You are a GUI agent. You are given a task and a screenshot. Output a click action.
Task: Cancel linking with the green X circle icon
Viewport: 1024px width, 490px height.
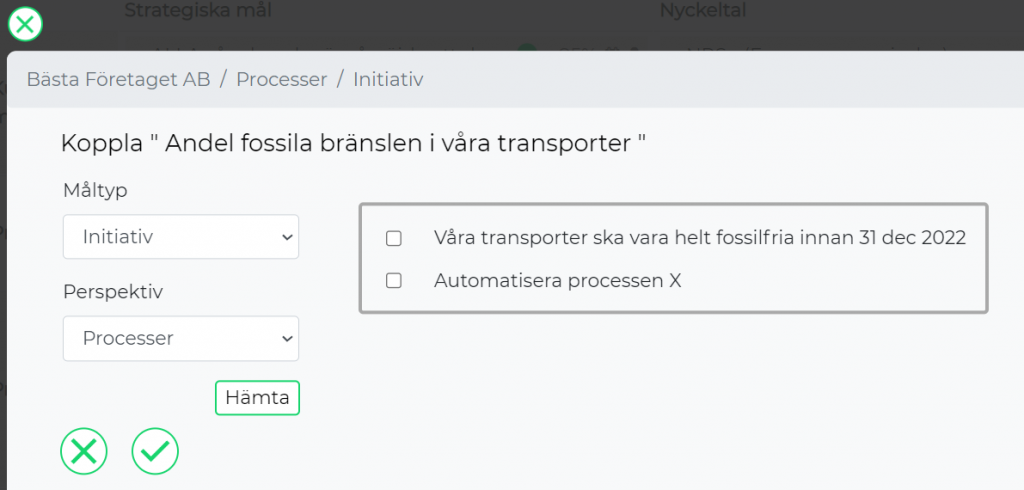tap(84, 451)
